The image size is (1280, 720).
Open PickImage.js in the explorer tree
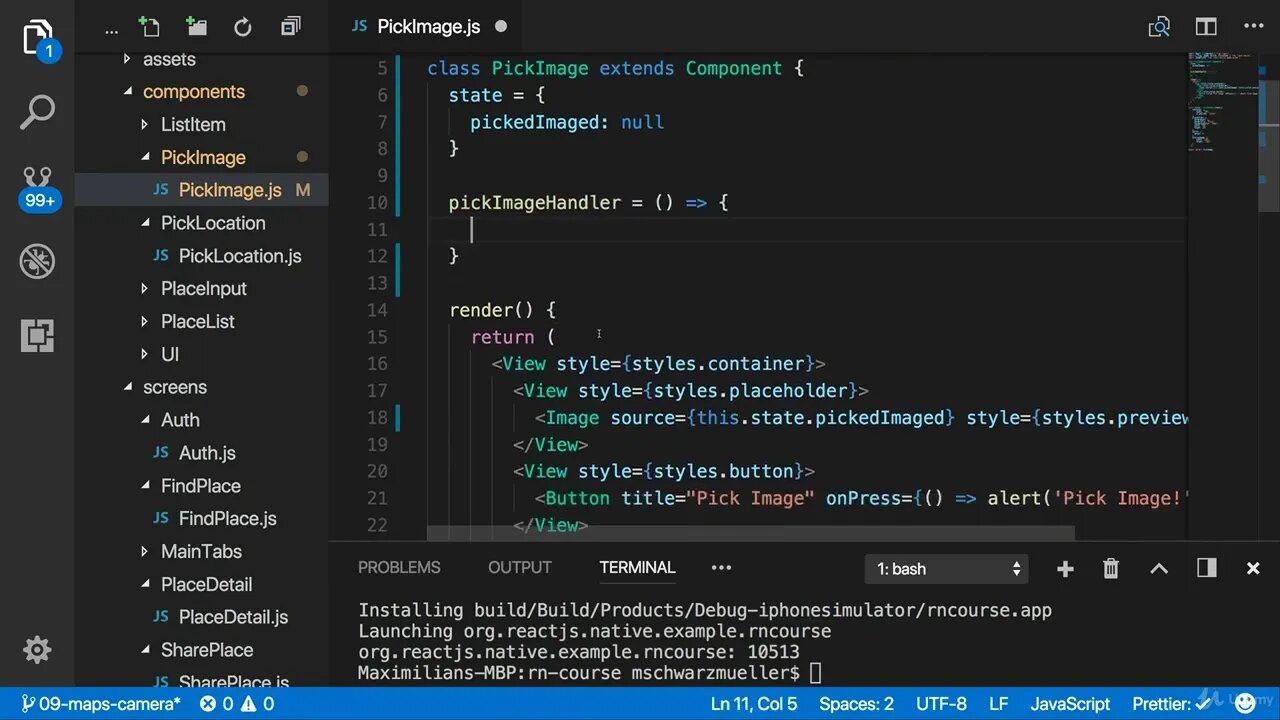pyautogui.click(x=230, y=190)
